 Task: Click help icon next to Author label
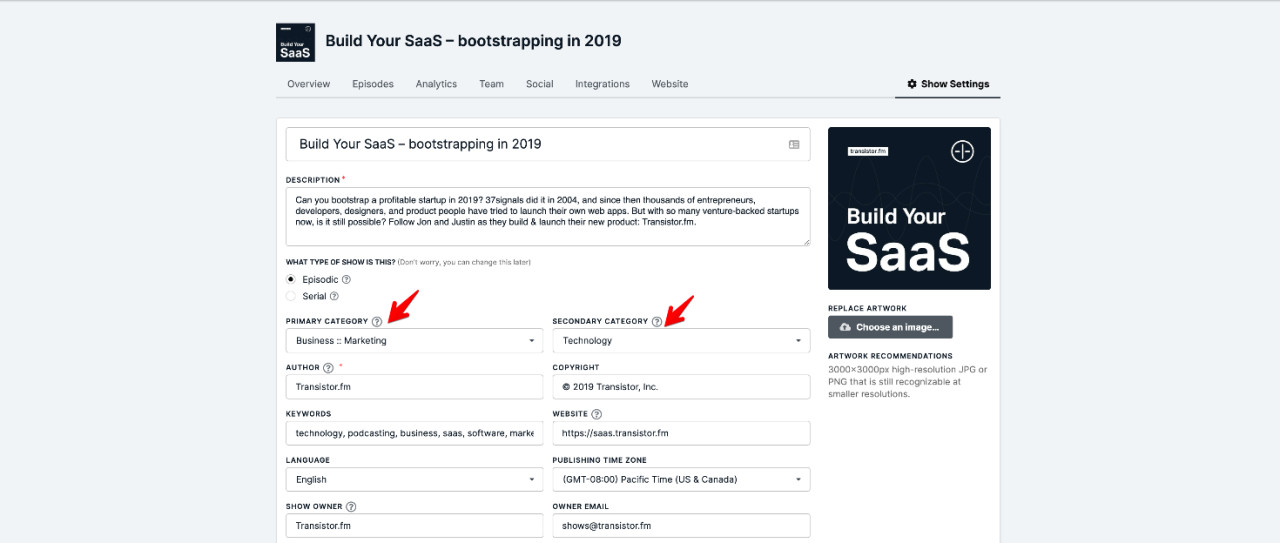(x=328, y=368)
